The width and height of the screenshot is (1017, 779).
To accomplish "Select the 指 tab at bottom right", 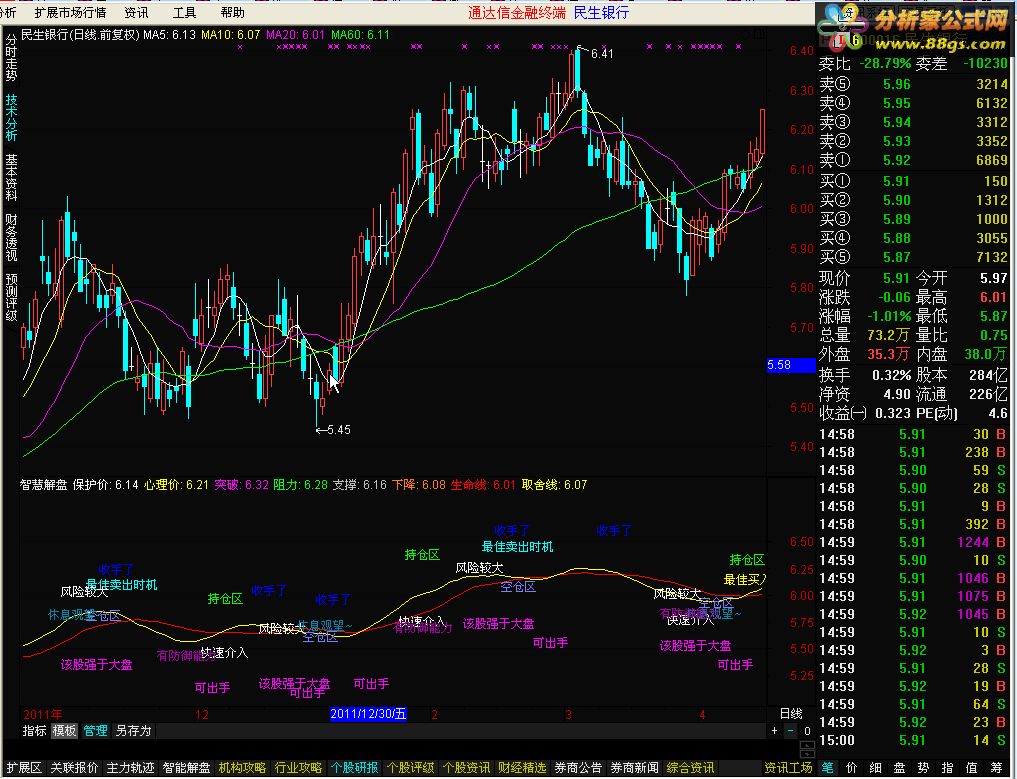I will point(948,768).
